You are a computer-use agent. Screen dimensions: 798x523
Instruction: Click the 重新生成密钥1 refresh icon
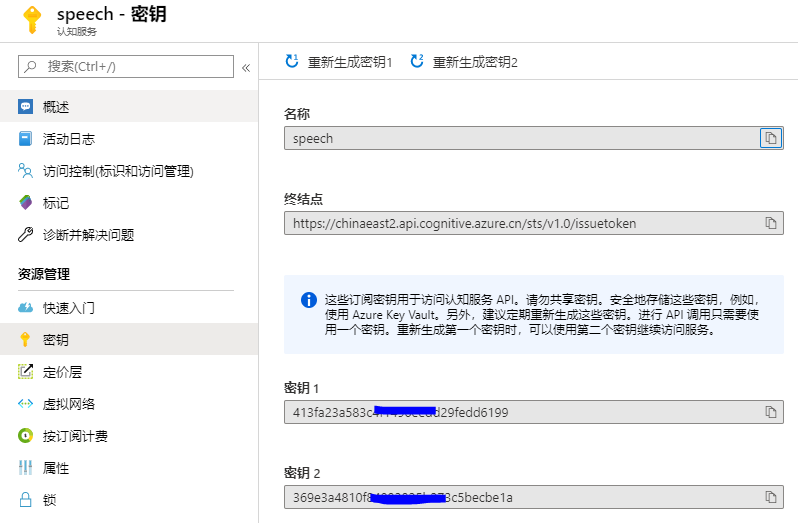292,61
